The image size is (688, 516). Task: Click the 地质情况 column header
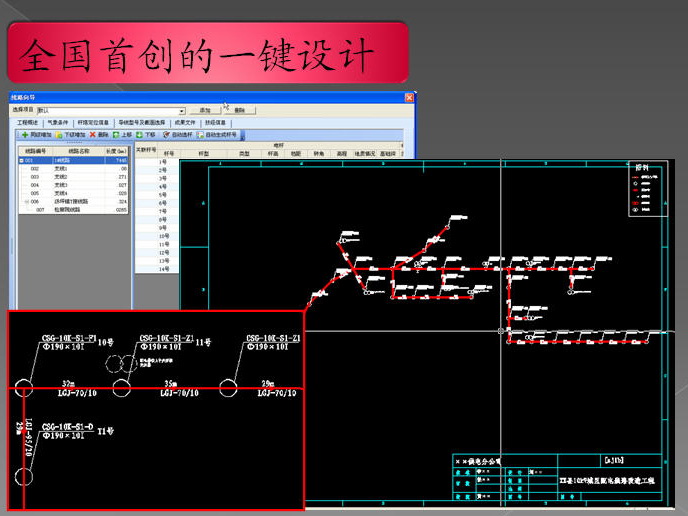coord(365,154)
